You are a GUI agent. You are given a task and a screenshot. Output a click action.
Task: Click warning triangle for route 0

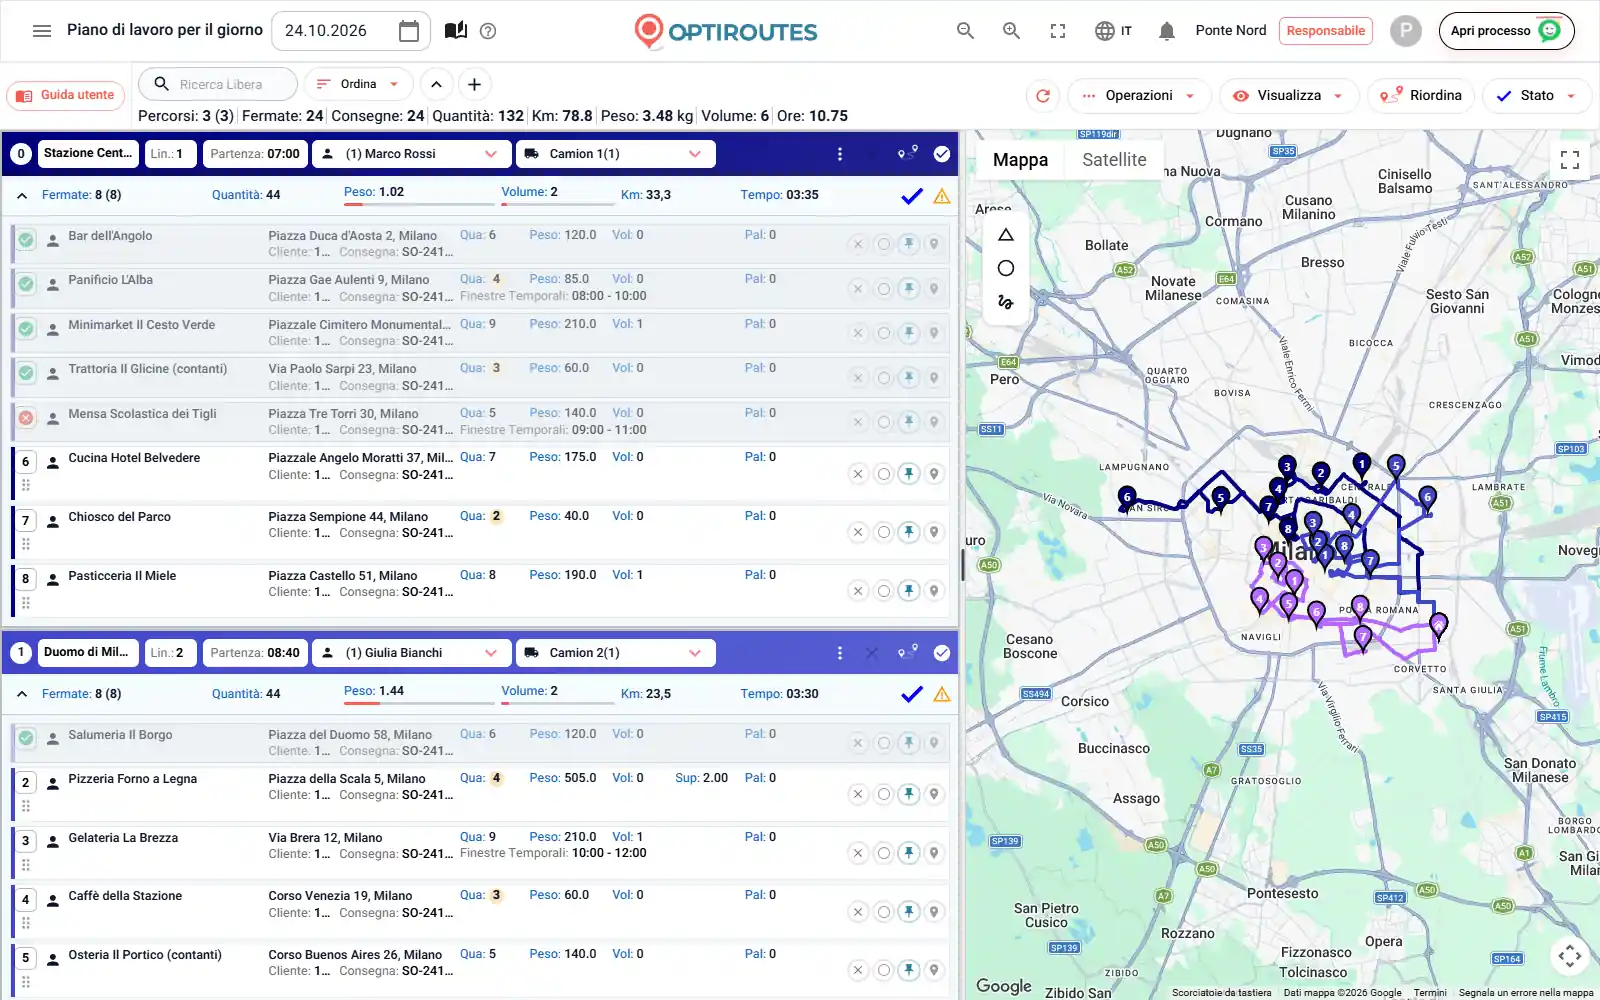(942, 196)
